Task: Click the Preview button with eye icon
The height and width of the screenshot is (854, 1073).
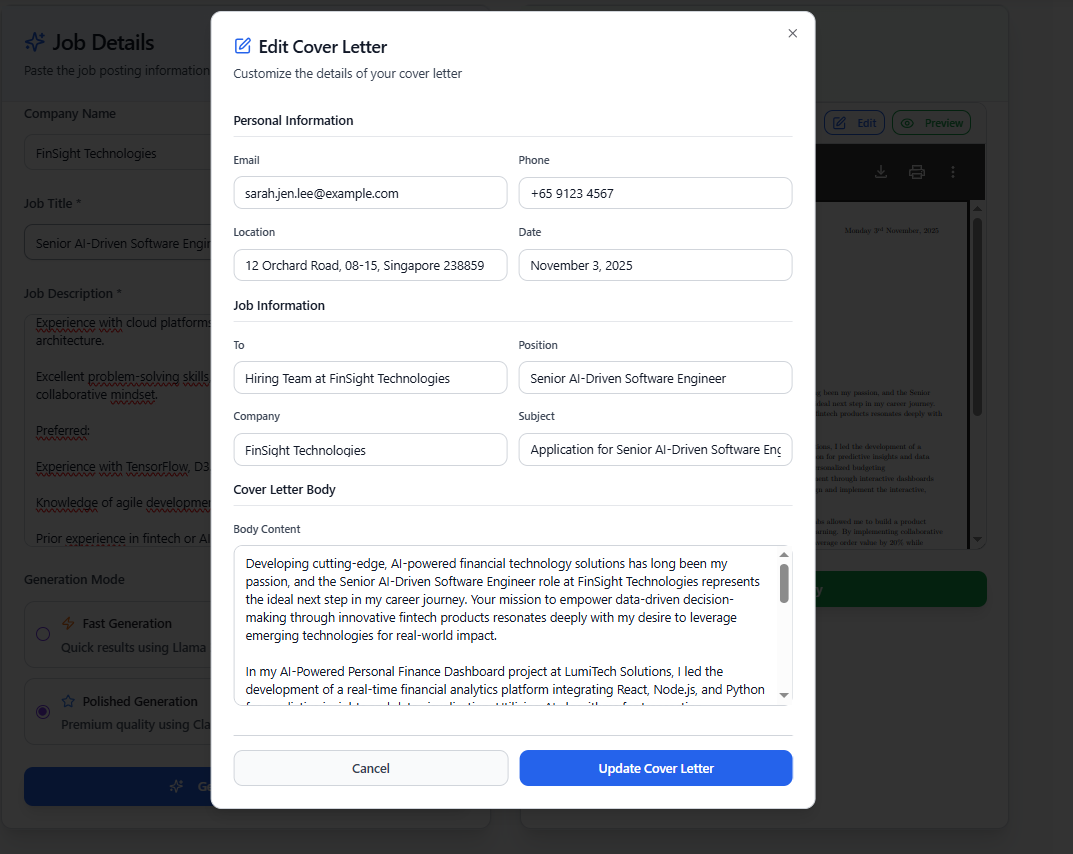Action: click(931, 123)
